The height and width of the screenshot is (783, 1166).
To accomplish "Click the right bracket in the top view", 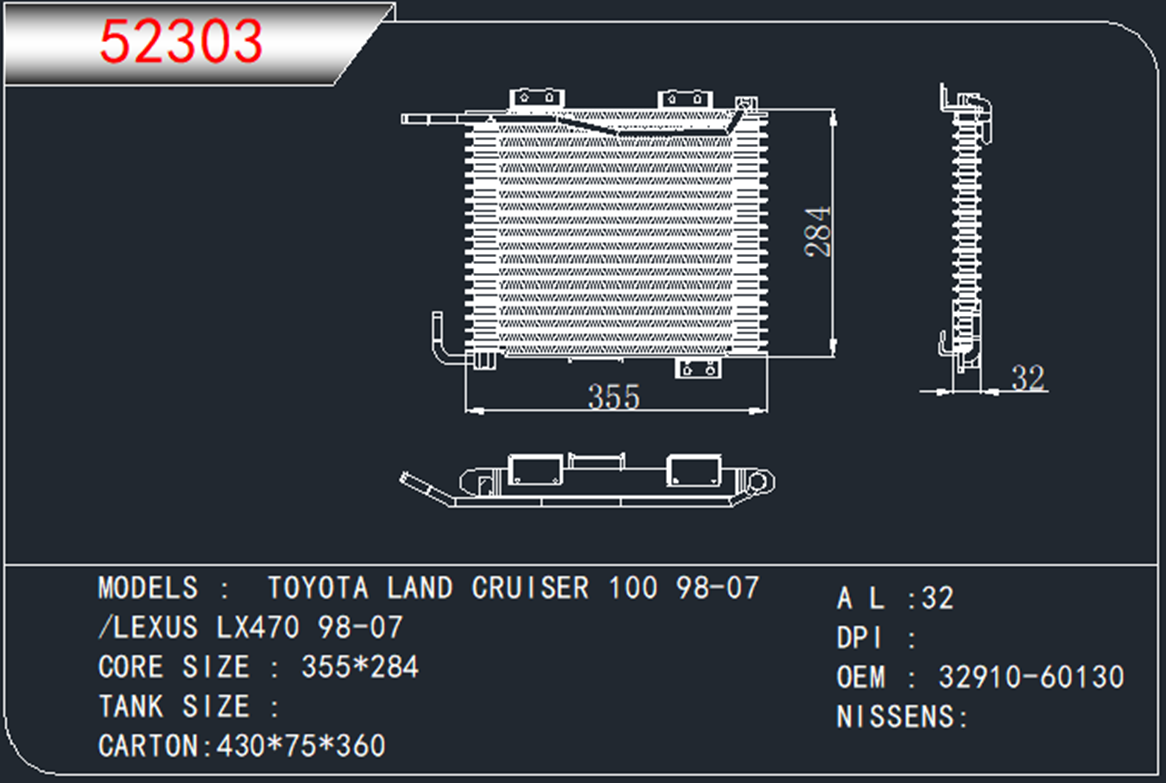I will [x=693, y=469].
